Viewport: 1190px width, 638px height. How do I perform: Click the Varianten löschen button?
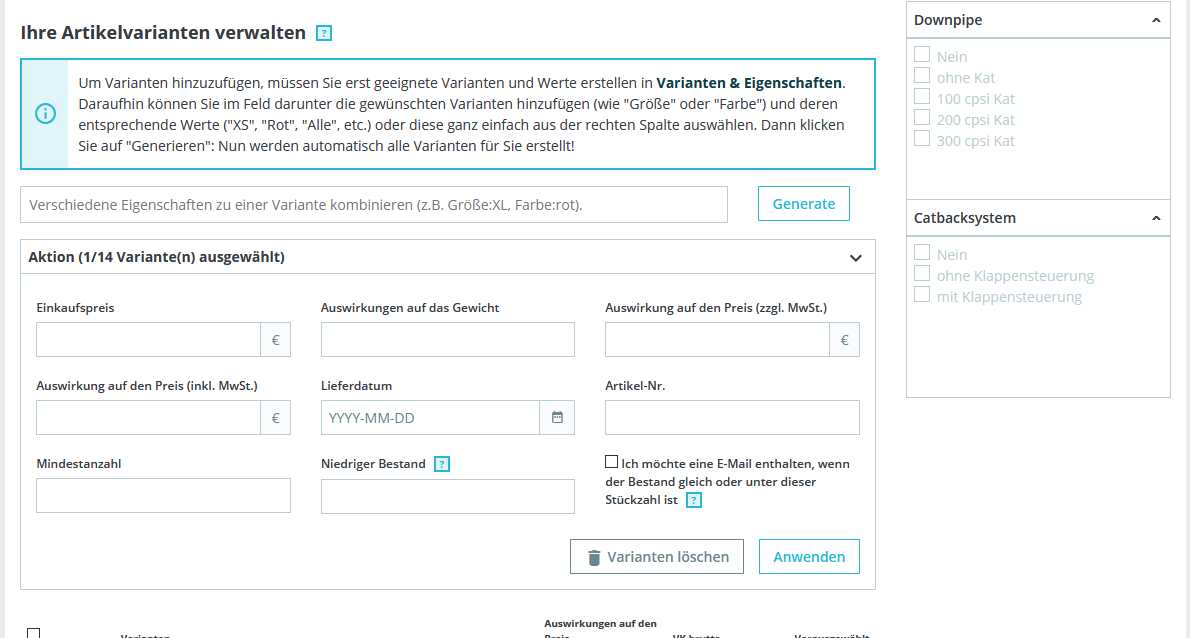pyautogui.click(x=657, y=557)
